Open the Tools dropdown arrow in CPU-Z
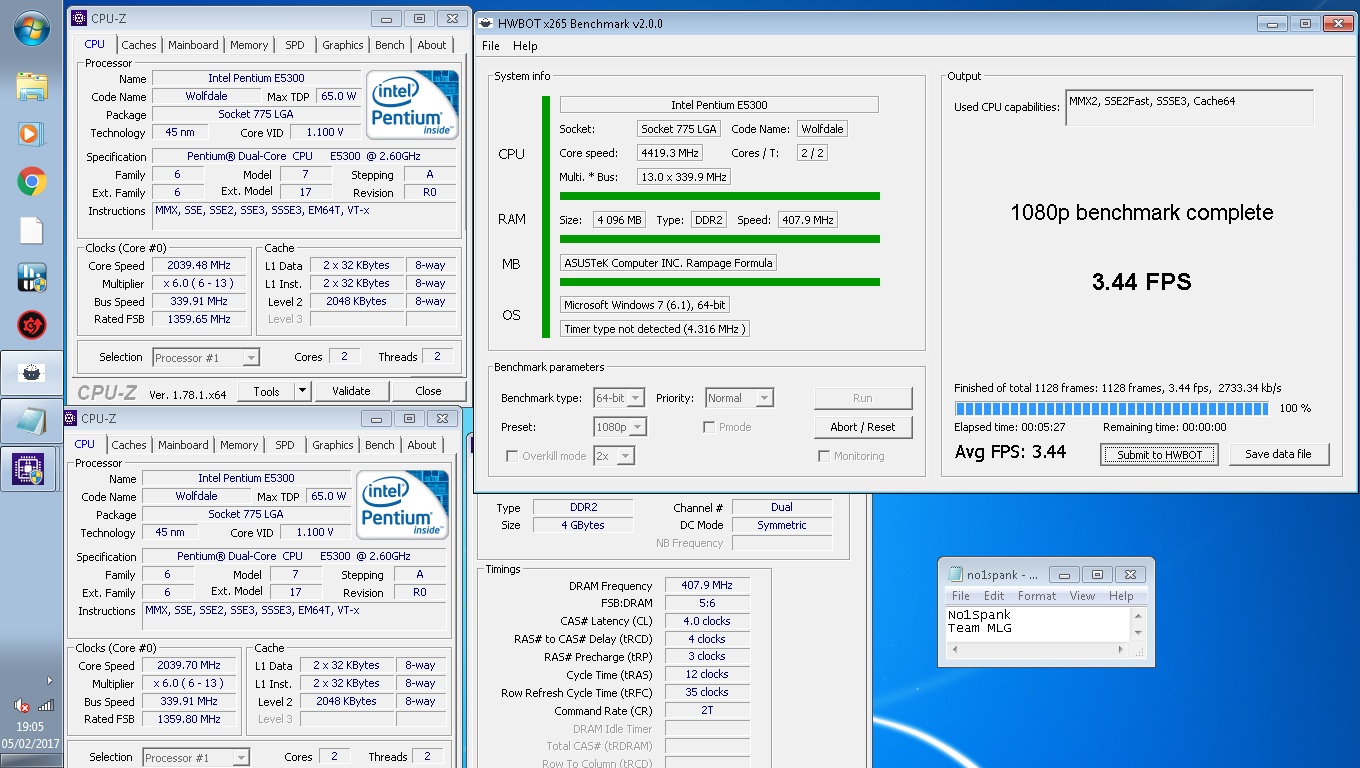The width and height of the screenshot is (1360, 768). tap(303, 391)
